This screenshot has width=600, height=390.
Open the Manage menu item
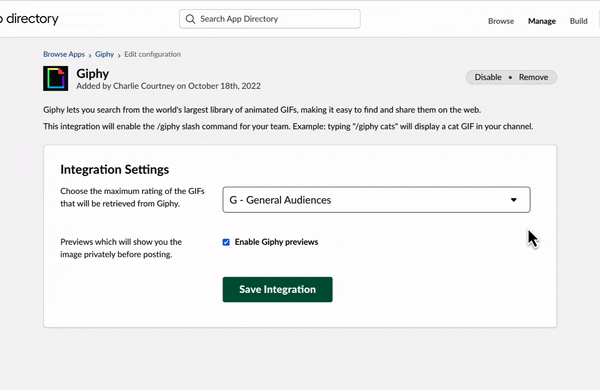click(x=542, y=21)
